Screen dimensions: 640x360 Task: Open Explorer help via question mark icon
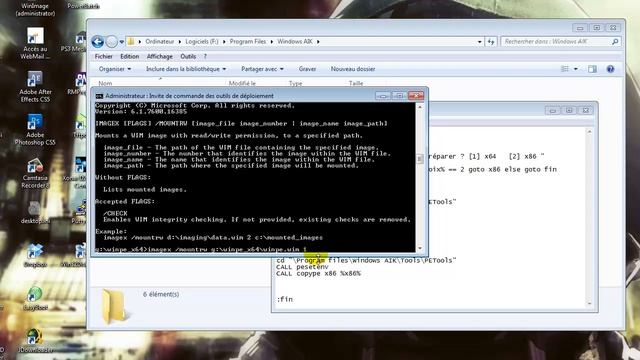pos(610,69)
